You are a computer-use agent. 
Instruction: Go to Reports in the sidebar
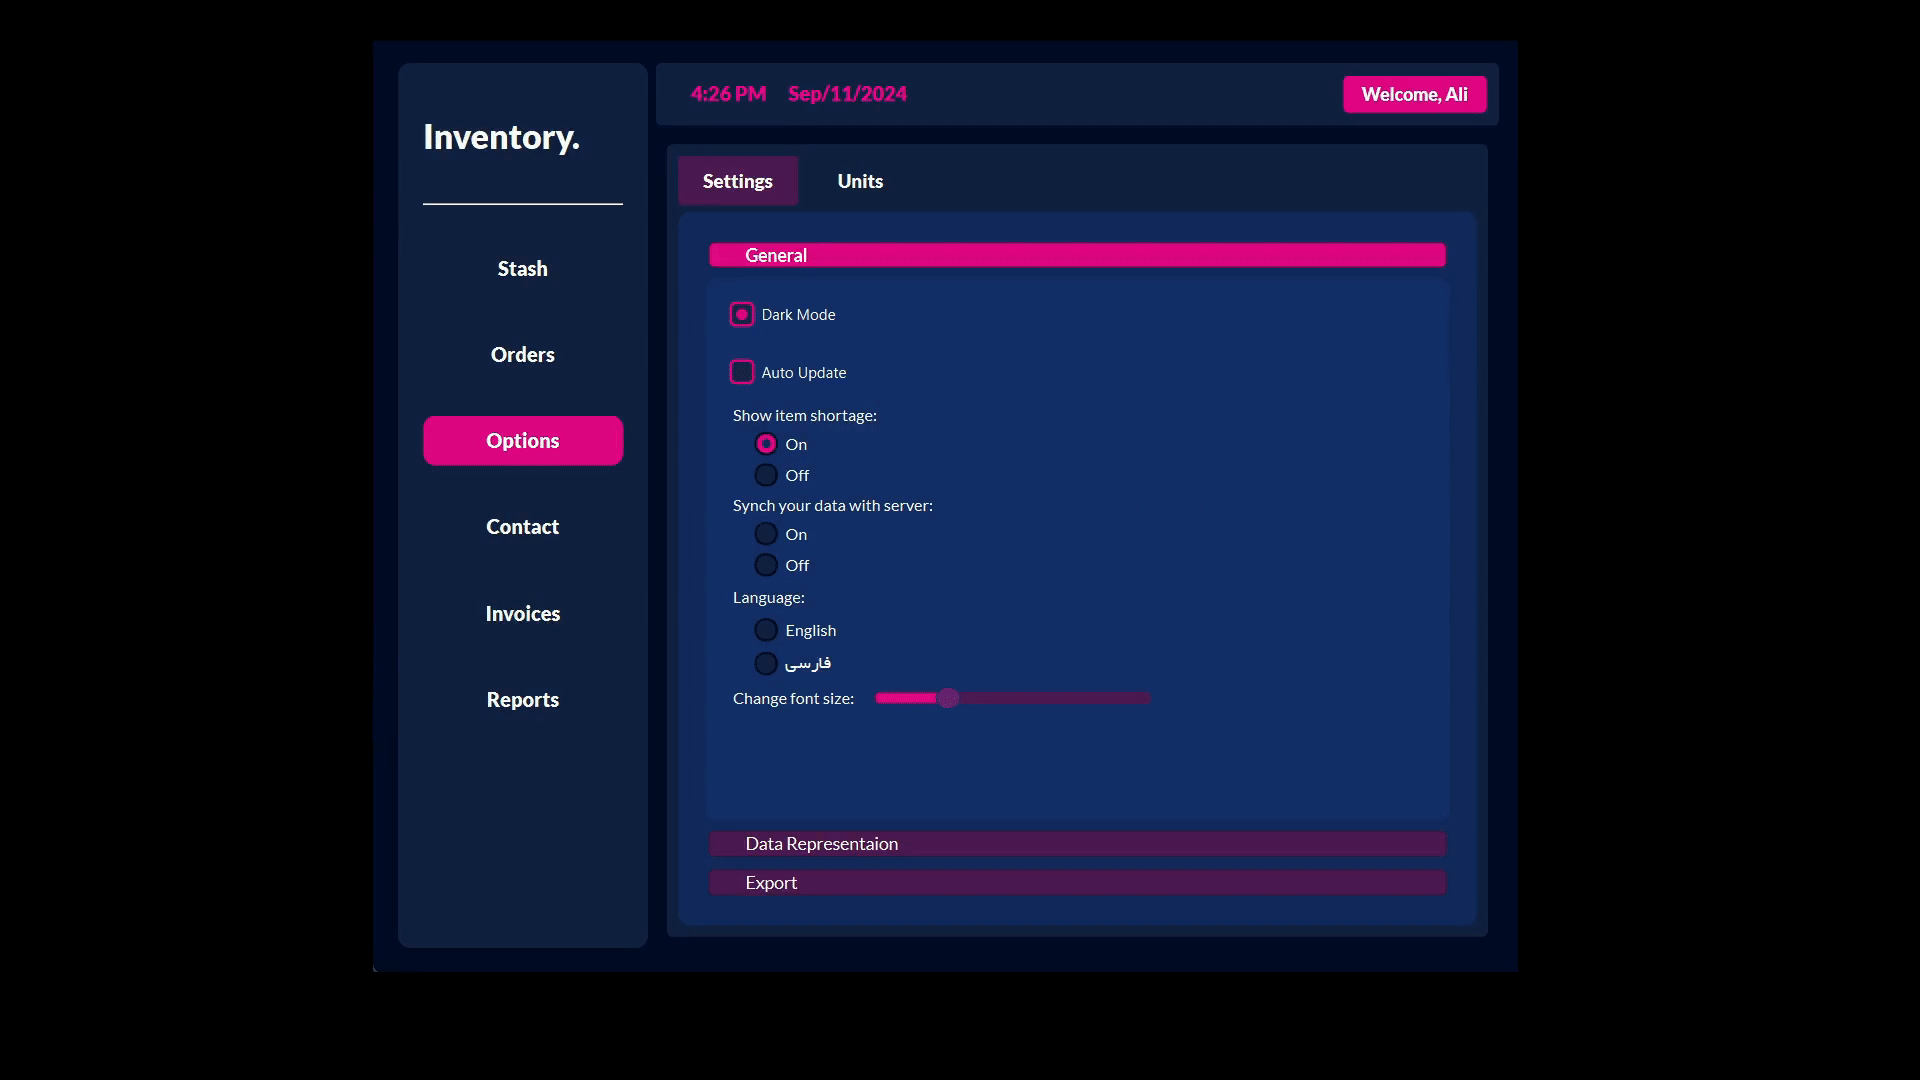point(523,700)
